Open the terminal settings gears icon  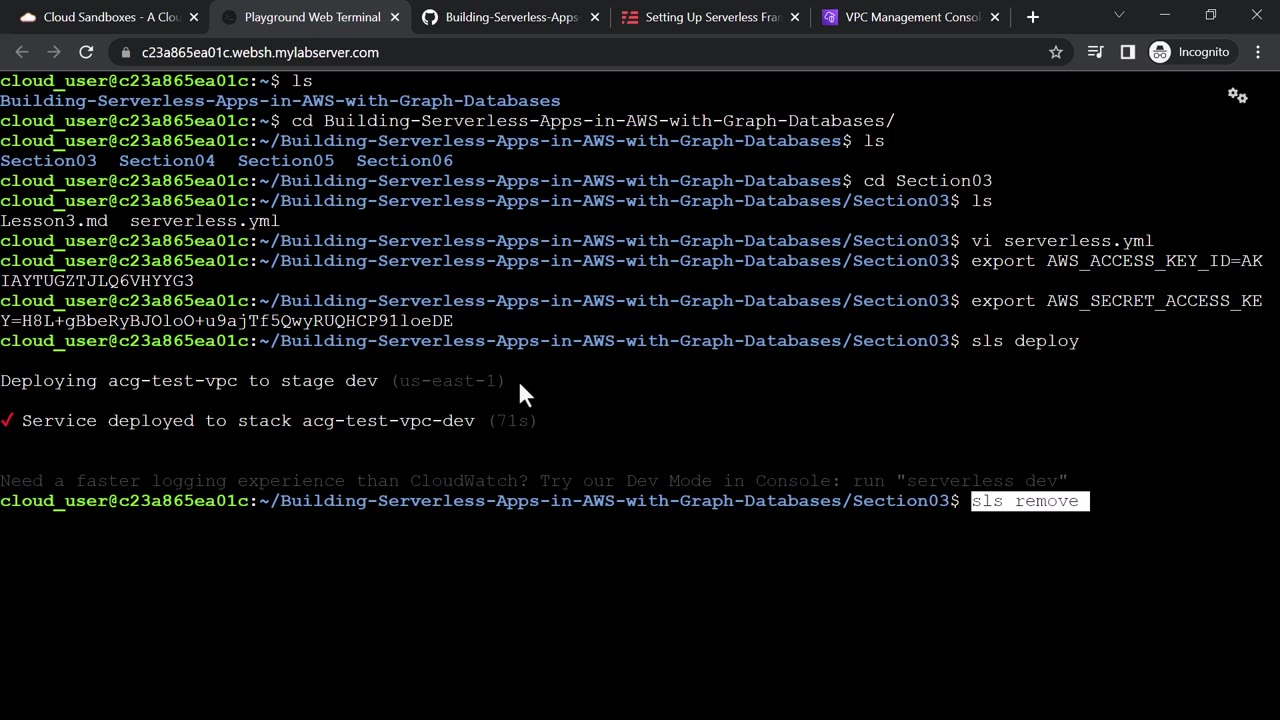[x=1238, y=96]
